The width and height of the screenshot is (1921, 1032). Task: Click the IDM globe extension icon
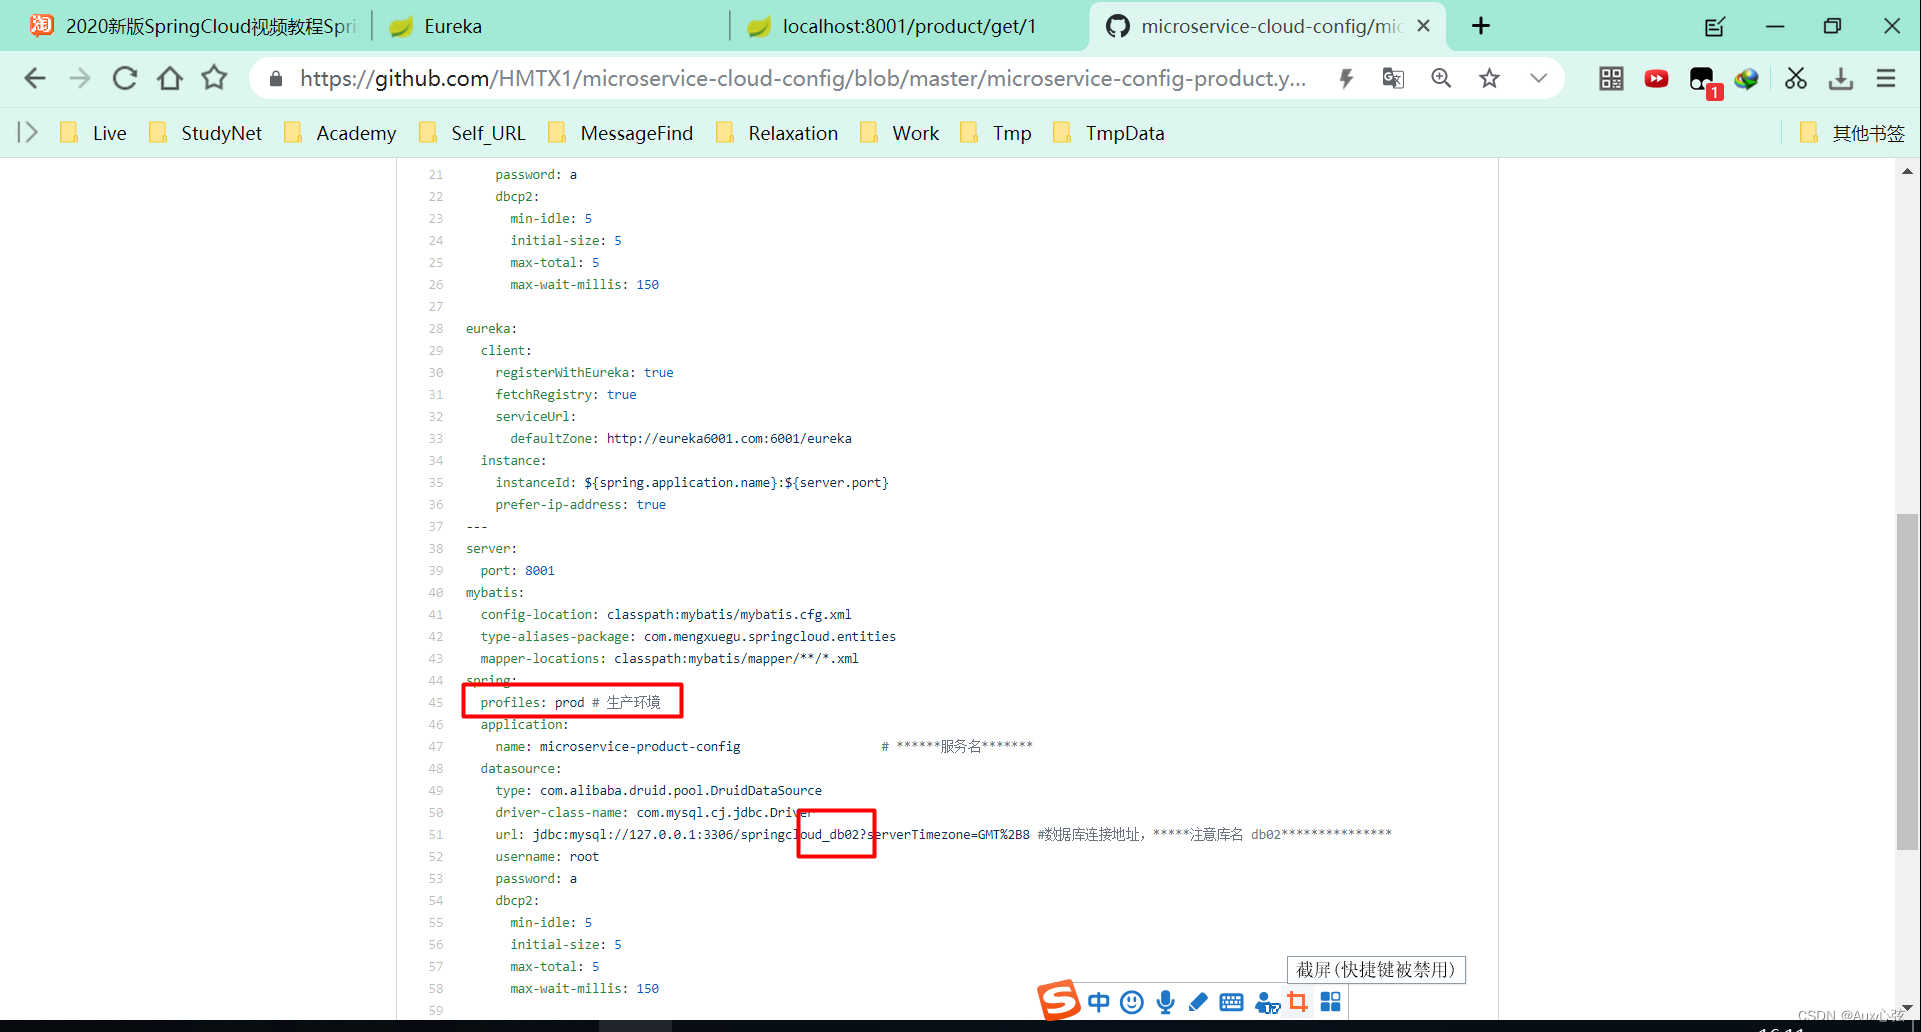(1747, 79)
